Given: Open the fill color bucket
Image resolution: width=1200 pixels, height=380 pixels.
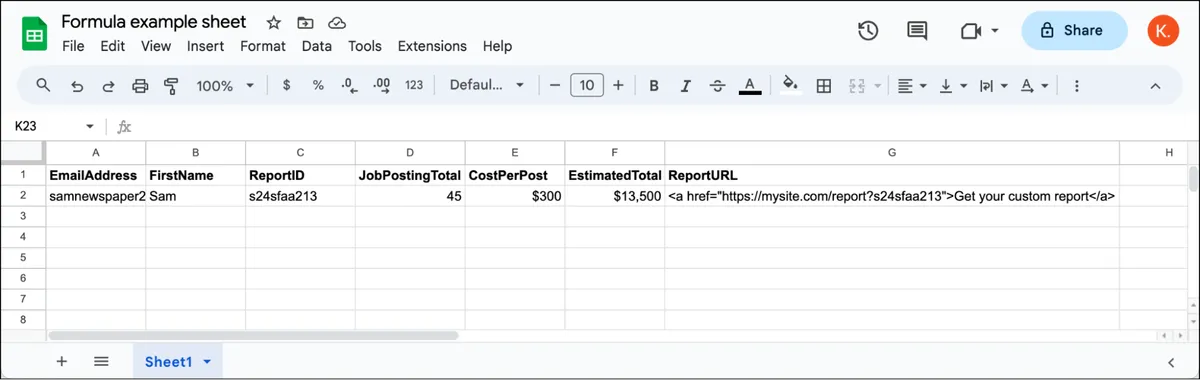Looking at the screenshot, I should tap(790, 86).
